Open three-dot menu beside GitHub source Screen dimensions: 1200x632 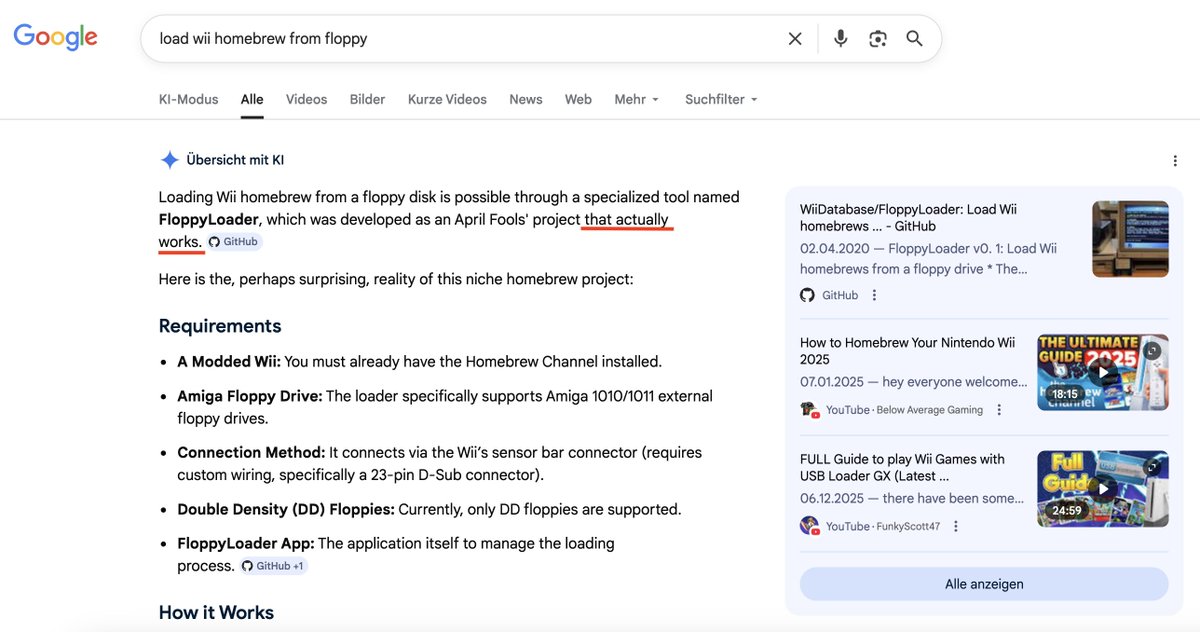coord(875,295)
